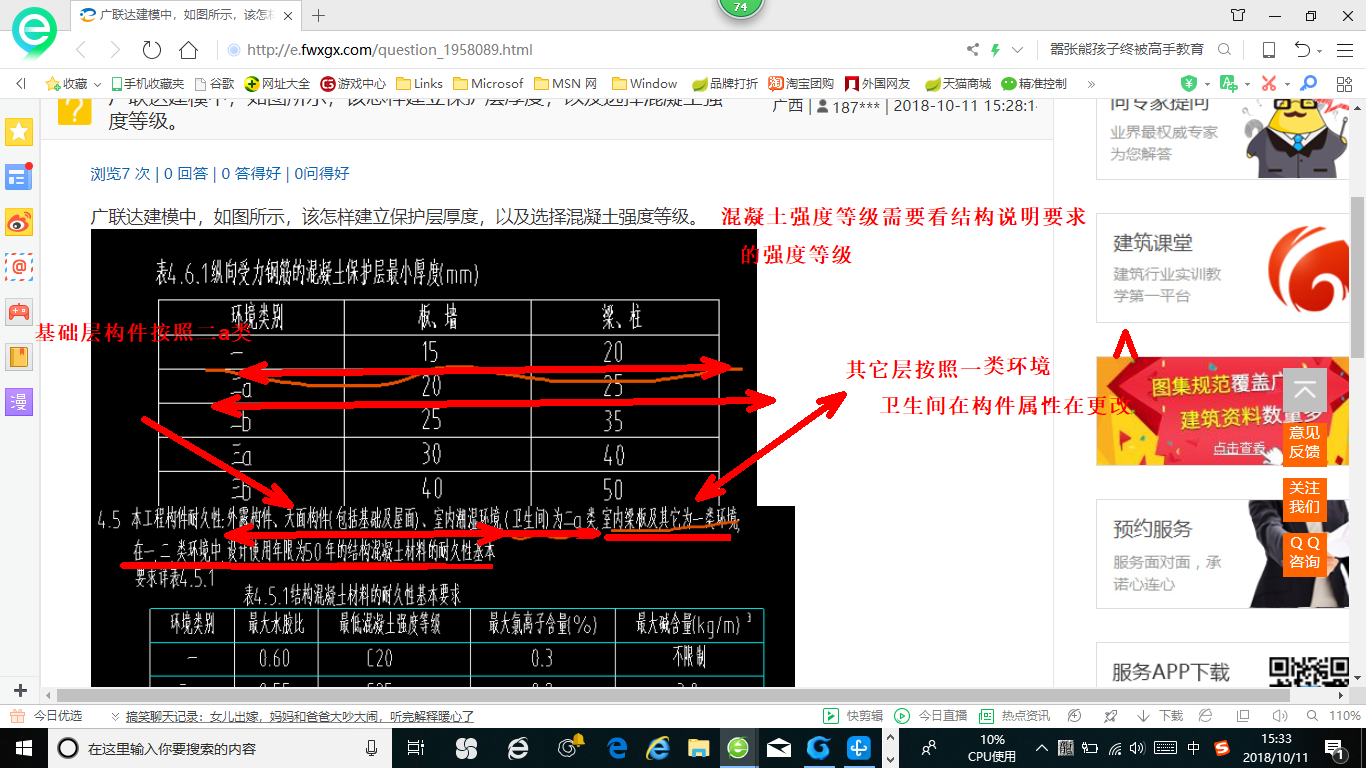Image resolution: width=1366 pixels, height=768 pixels.
Task: Open 快剪辑 in status bar
Action: pos(854,716)
